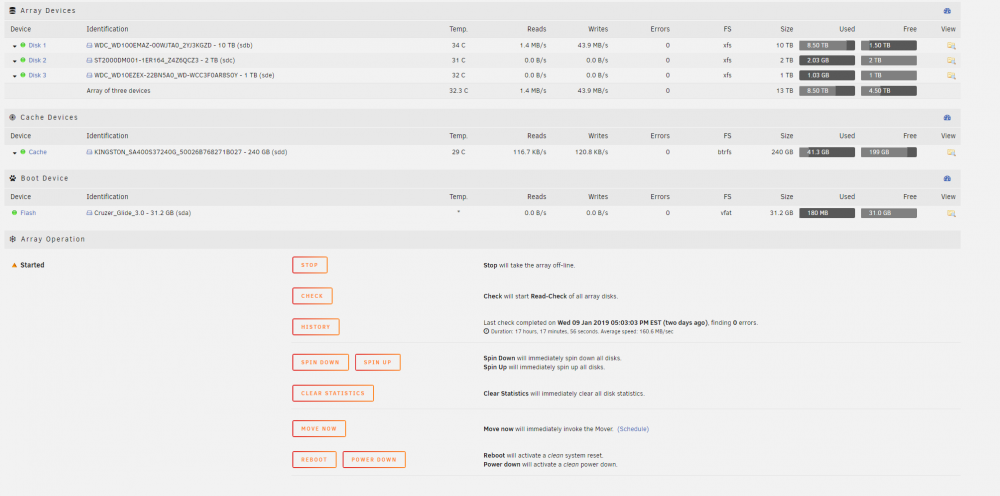Click the Cache Devices section header icon
The height and width of the screenshot is (496, 1000).
(x=13, y=117)
